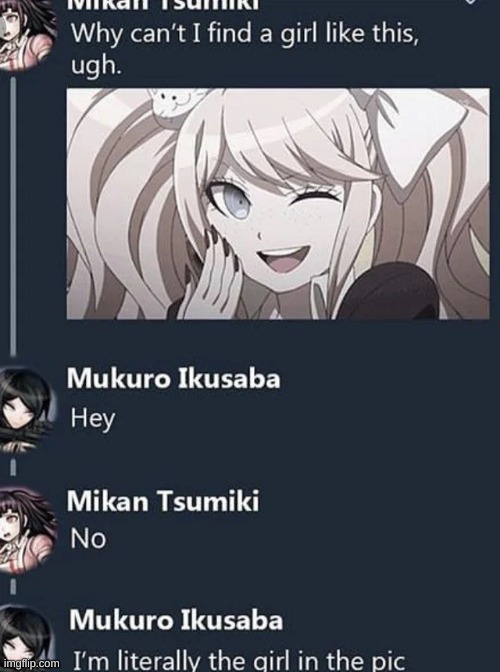Click Mukuro Ikusaba's avatar beside the "Hey" reply

27,411
